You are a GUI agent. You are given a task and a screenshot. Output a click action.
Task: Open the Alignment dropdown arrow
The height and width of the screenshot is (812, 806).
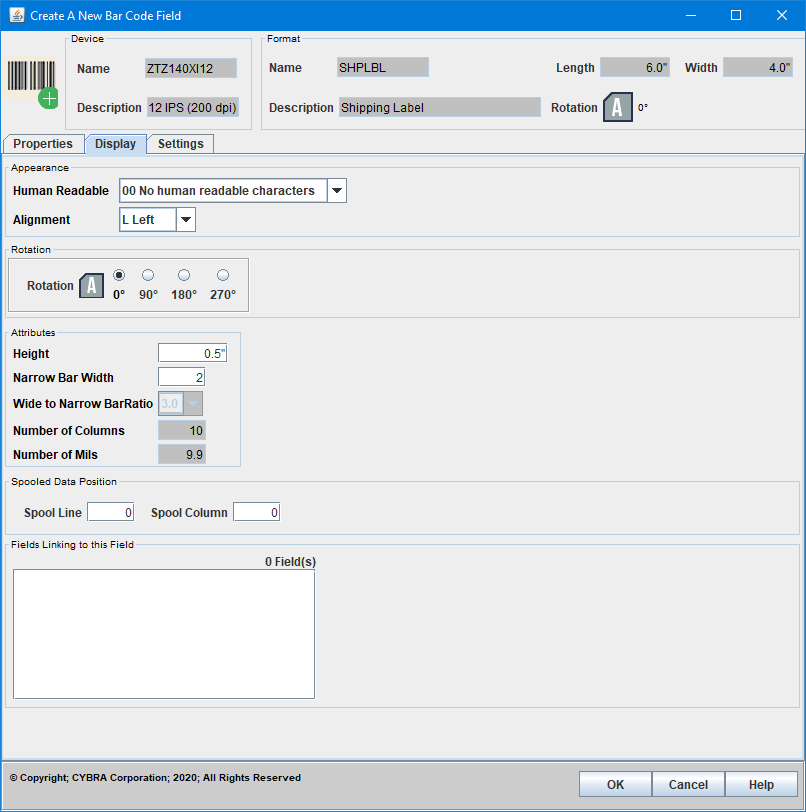pyautogui.click(x=185, y=220)
